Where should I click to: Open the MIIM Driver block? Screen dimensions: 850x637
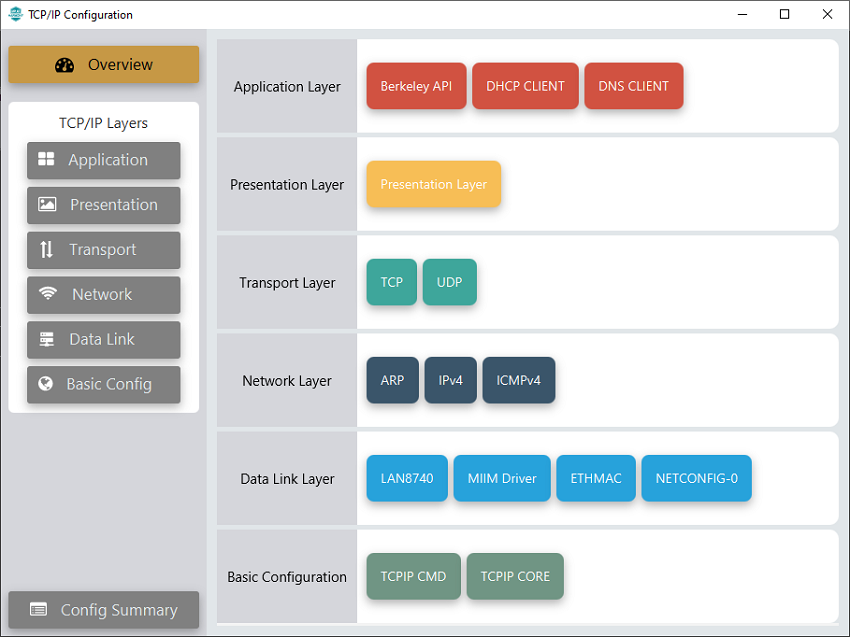click(501, 478)
